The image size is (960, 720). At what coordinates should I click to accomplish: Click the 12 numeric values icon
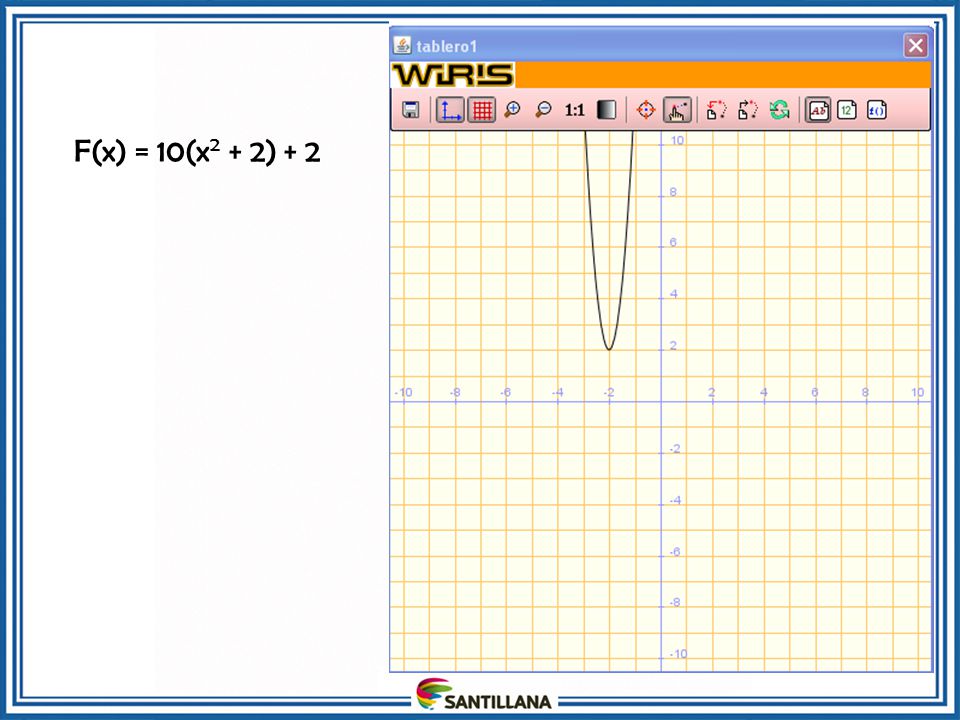tap(847, 110)
